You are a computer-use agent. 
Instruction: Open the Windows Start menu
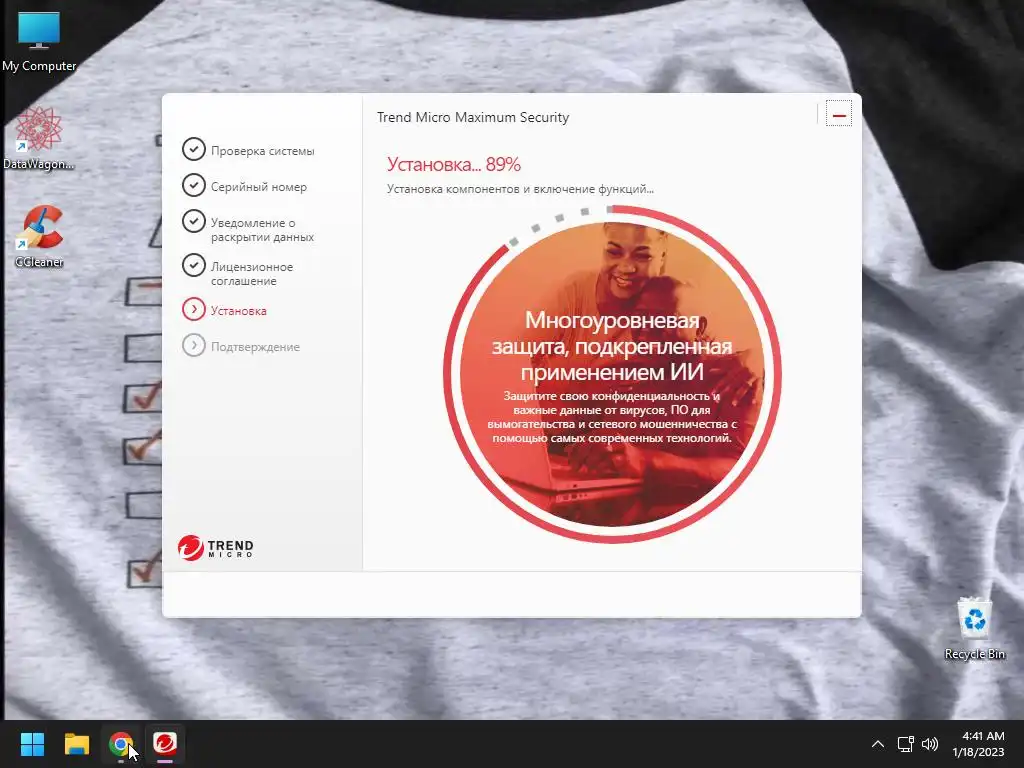tap(32, 744)
